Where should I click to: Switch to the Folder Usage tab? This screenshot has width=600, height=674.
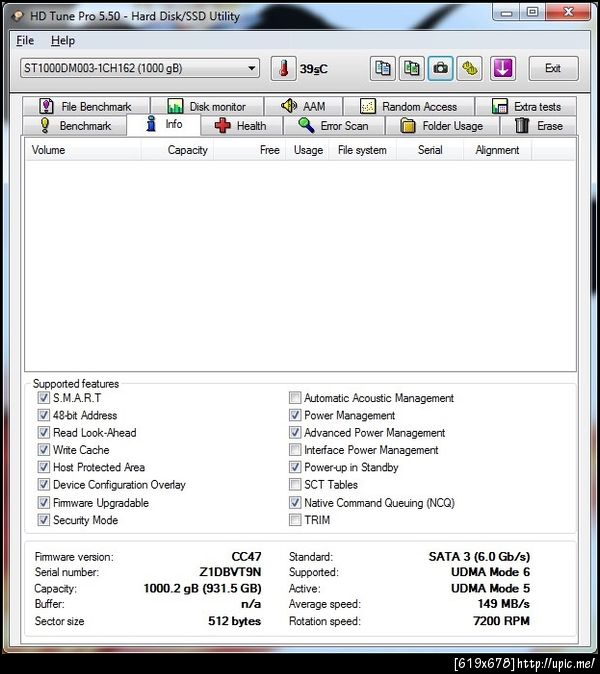click(442, 126)
